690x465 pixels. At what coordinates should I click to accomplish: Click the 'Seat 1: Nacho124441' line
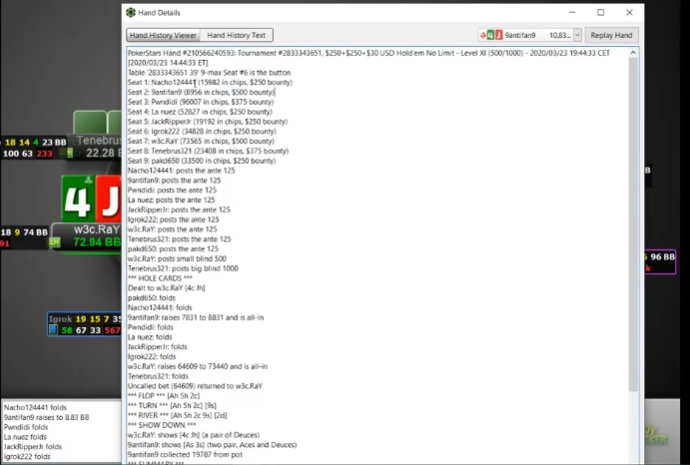[210, 82]
